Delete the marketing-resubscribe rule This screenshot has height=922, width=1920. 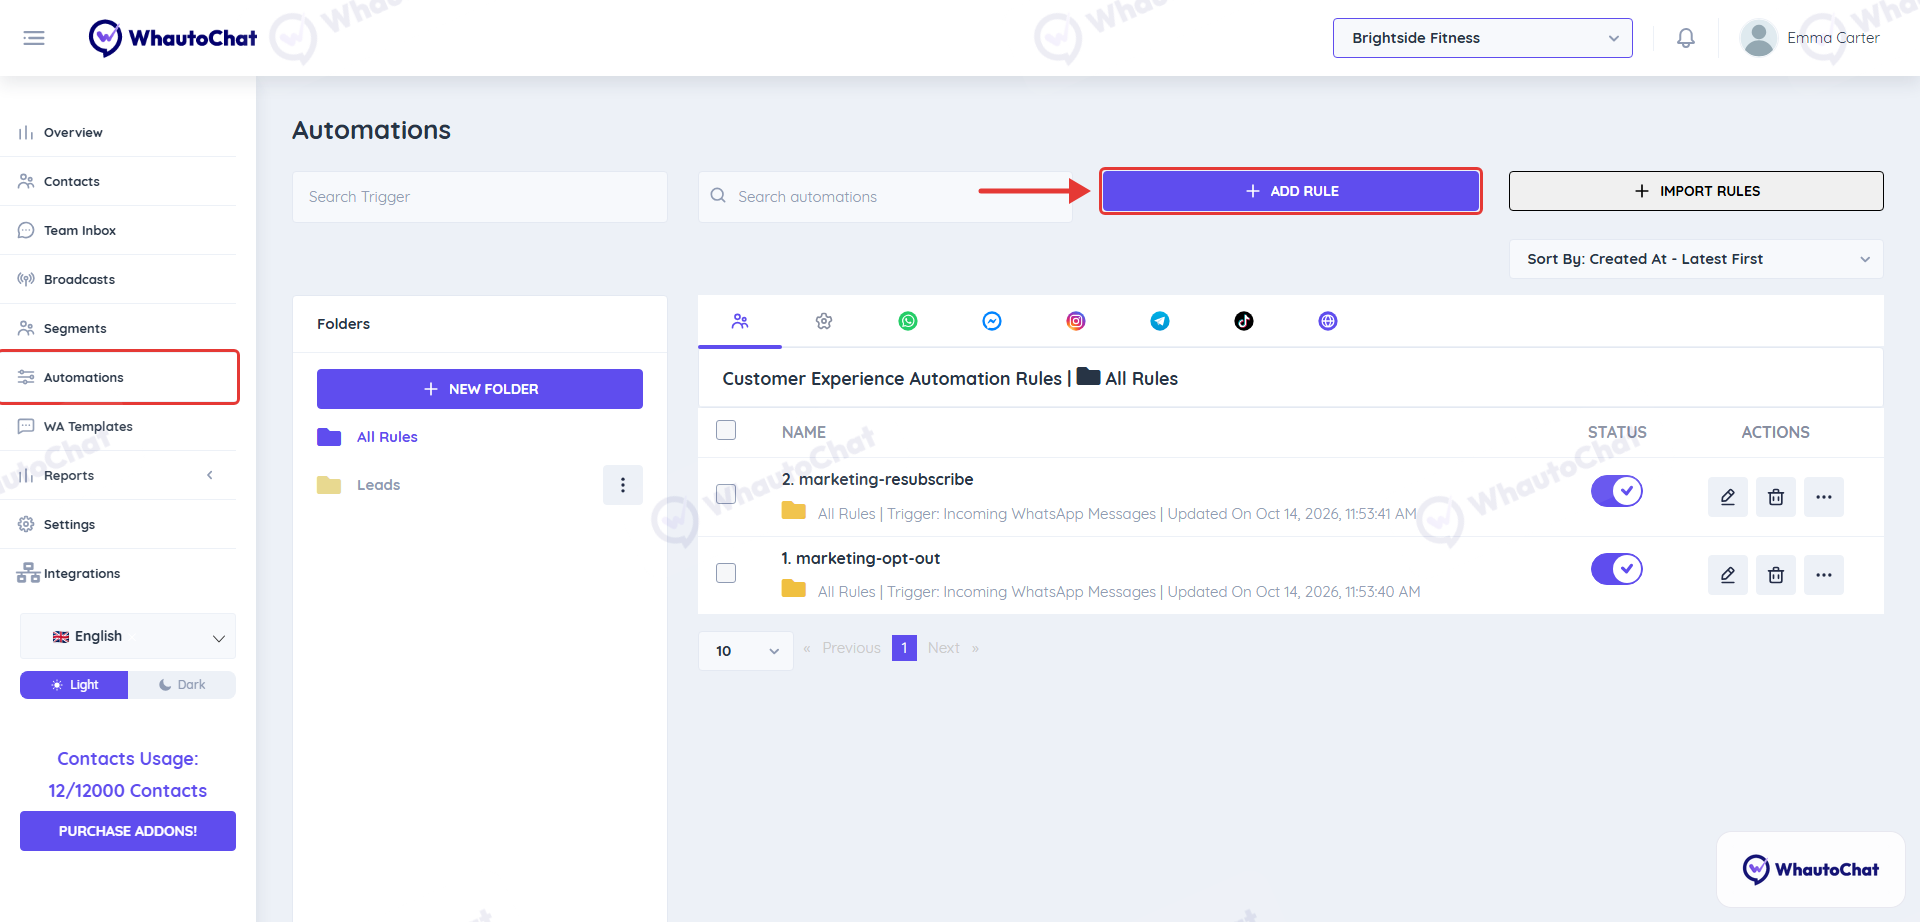(1776, 497)
